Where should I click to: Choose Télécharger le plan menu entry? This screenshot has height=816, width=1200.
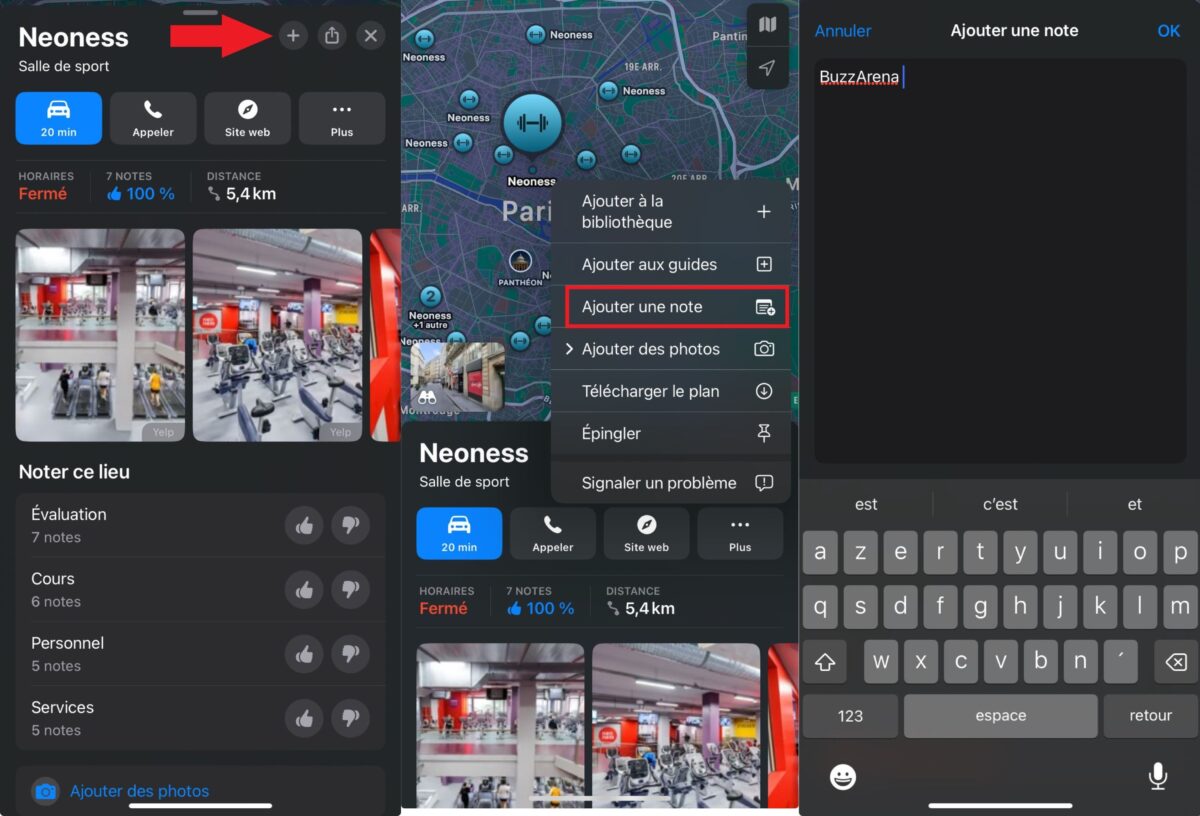tap(671, 391)
